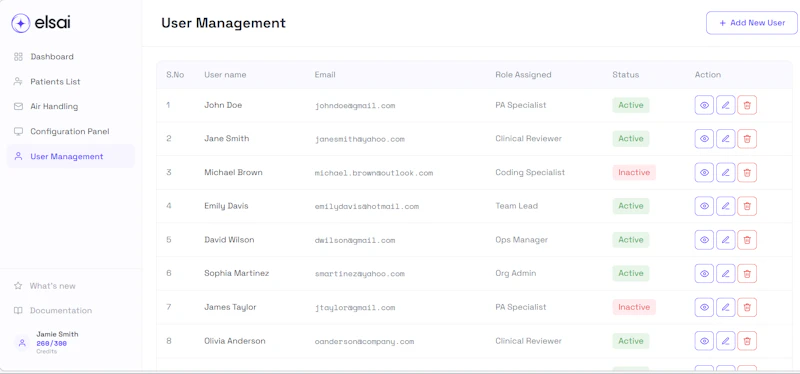Click the S.No column header
800x374 pixels.
tap(175, 74)
